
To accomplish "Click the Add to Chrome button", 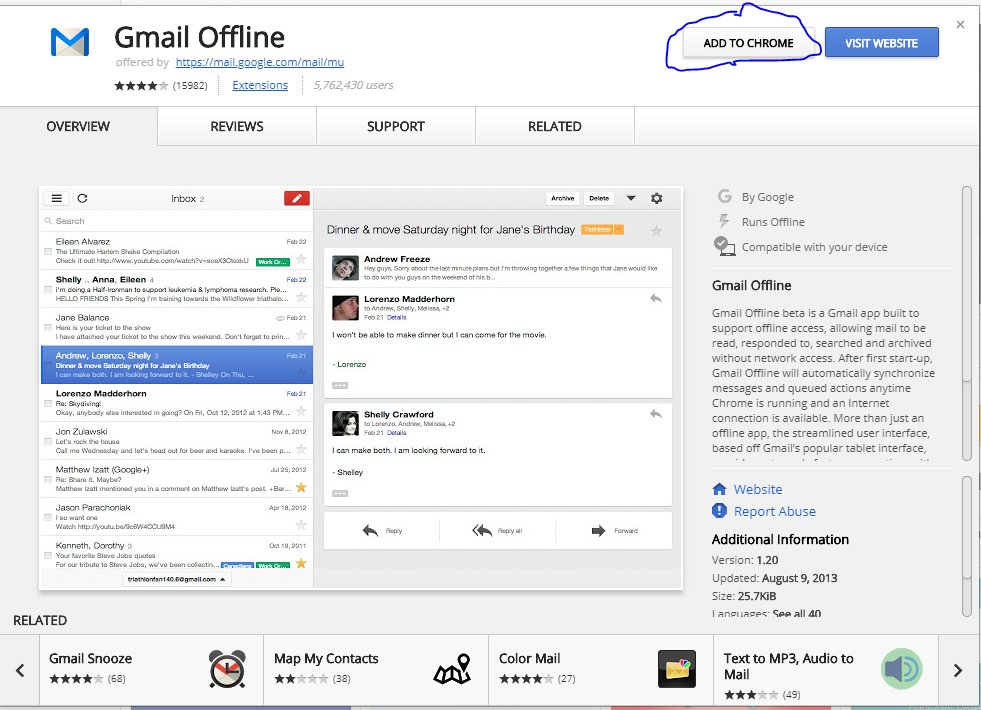I will 748,43.
